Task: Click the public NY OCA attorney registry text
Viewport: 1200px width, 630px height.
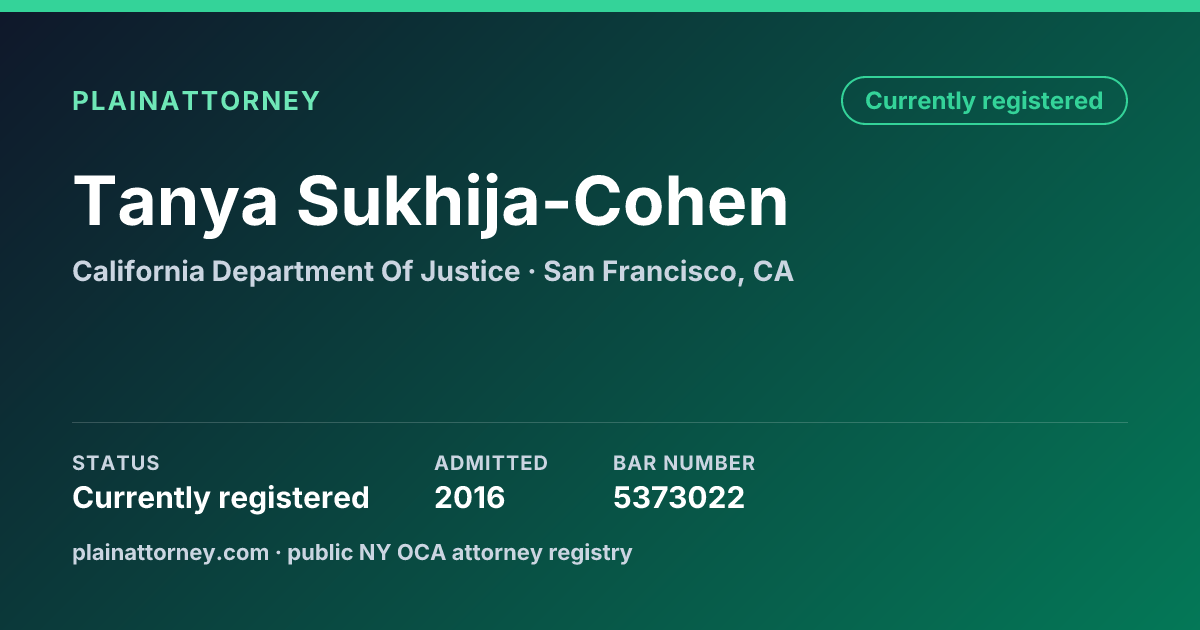Action: [x=460, y=552]
